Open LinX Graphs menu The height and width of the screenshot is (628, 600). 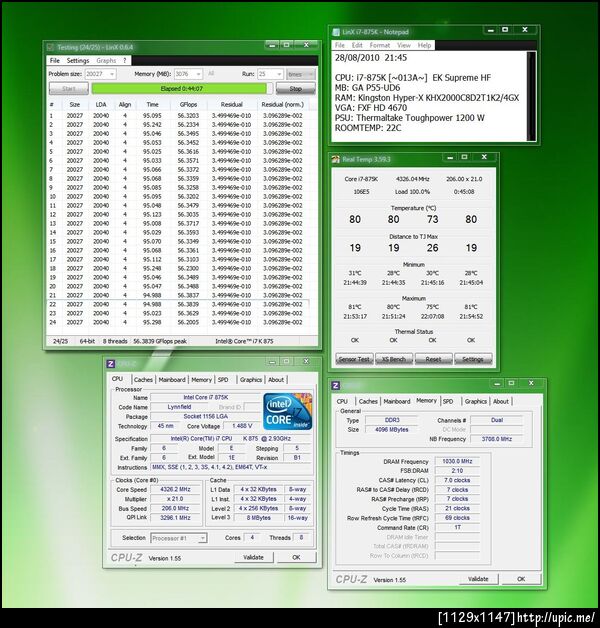[x=106, y=60]
